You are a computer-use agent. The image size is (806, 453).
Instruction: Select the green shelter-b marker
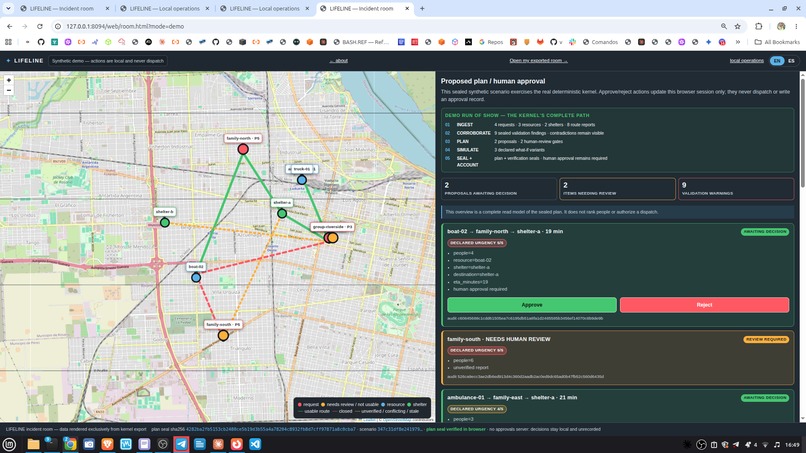point(164,223)
